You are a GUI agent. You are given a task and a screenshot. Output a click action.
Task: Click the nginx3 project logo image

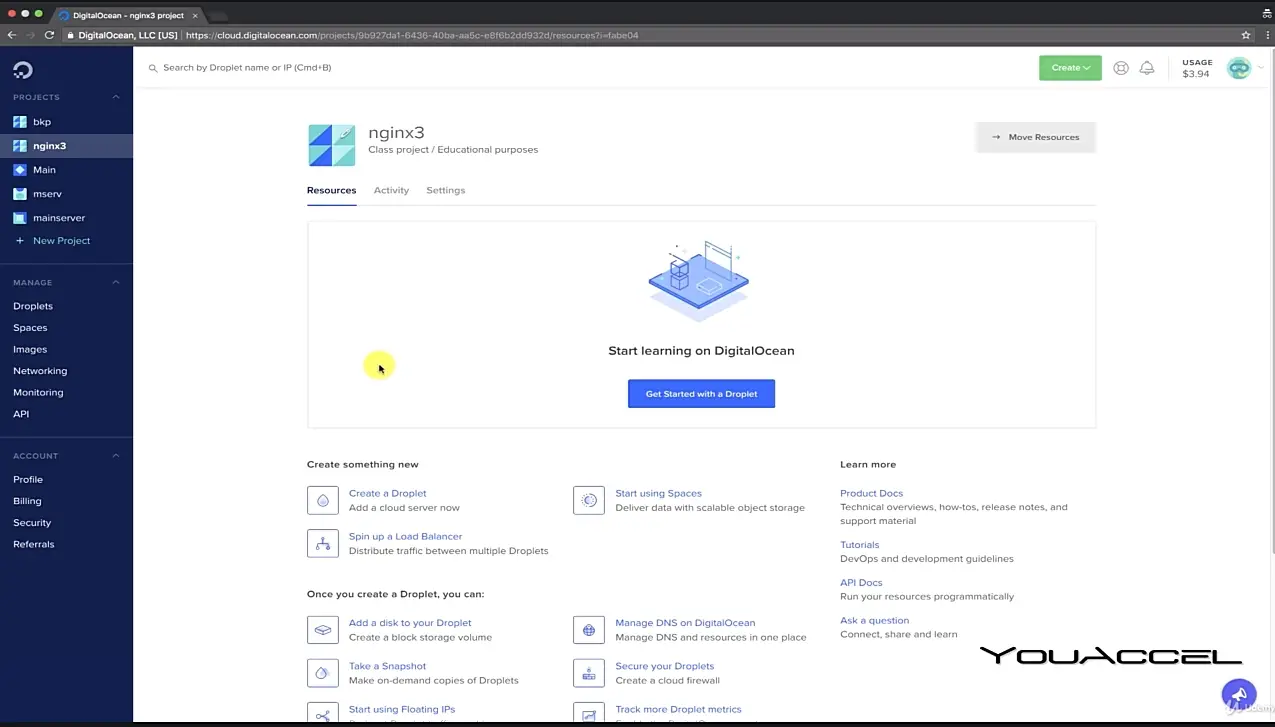[x=332, y=145]
